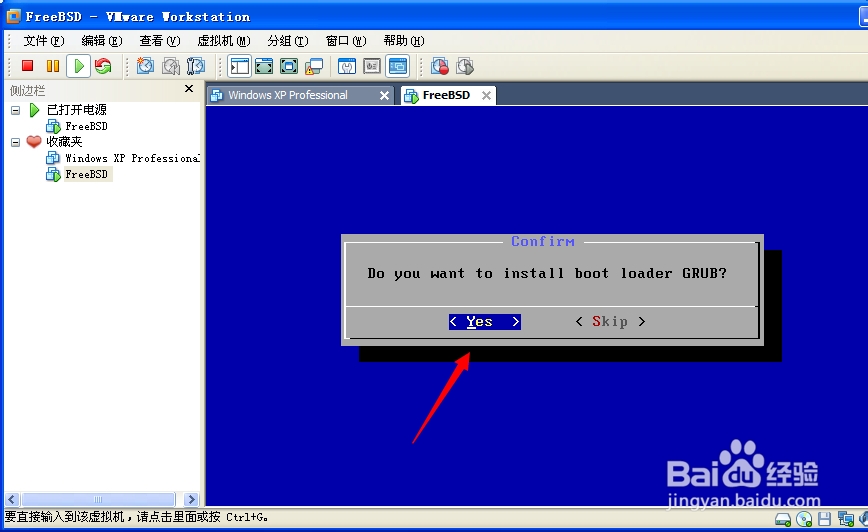
Task: Open the 编辑(E) menu
Action: click(x=101, y=41)
